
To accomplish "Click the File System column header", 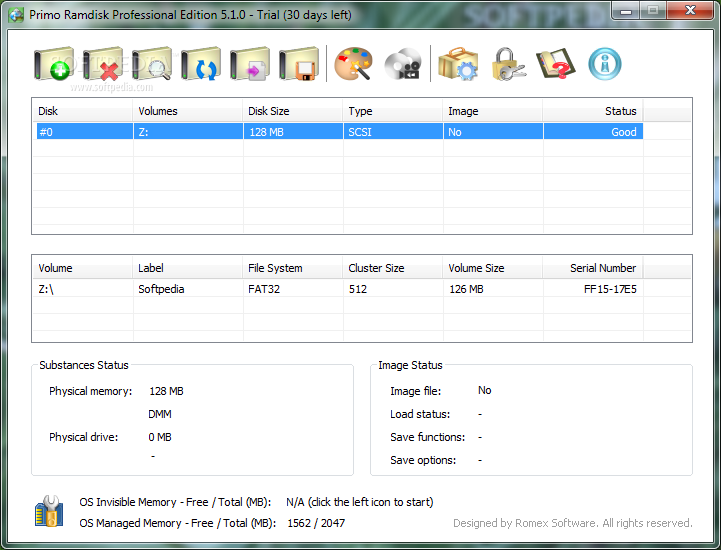I will click(293, 268).
